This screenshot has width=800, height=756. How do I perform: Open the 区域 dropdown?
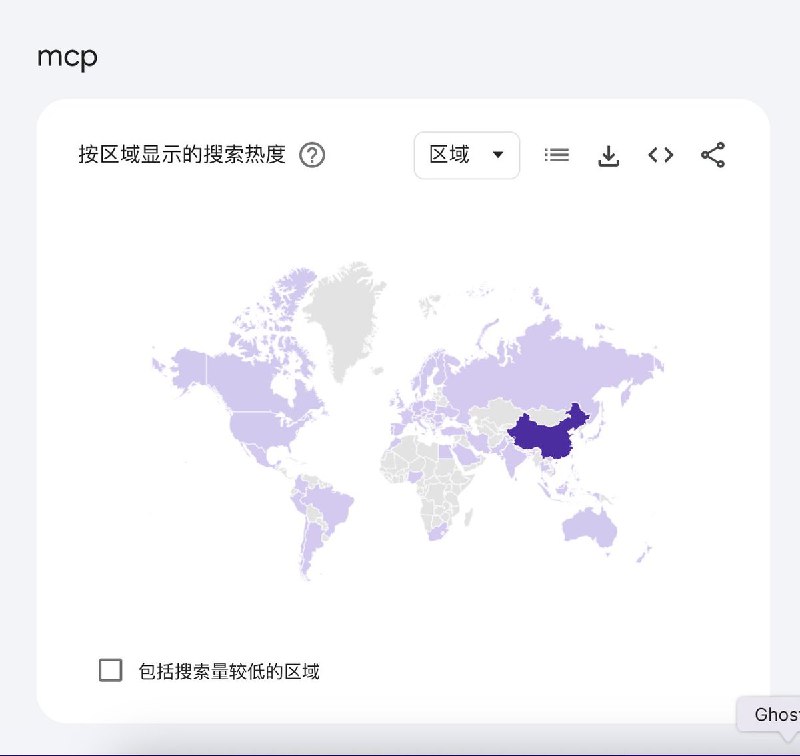click(467, 155)
